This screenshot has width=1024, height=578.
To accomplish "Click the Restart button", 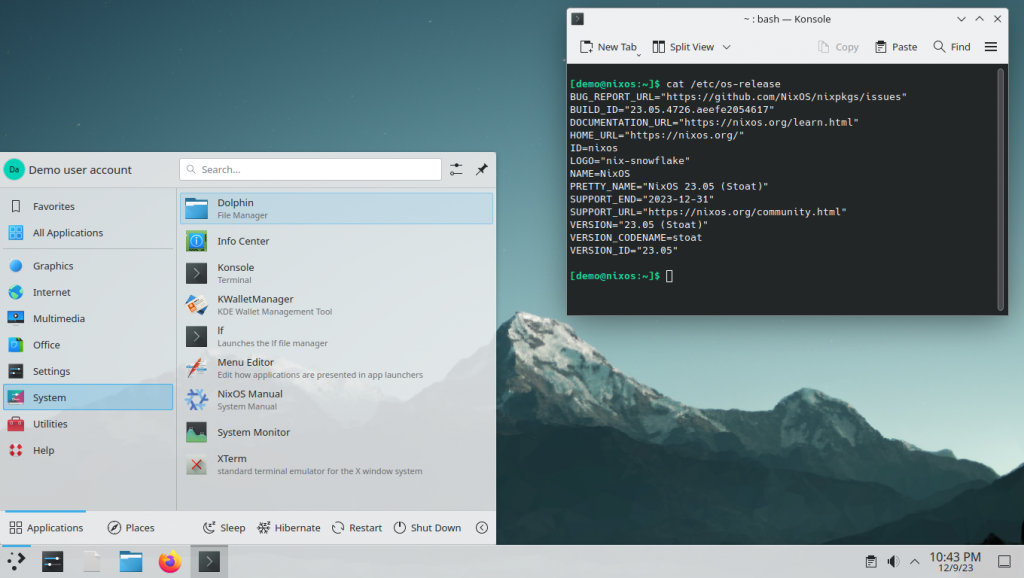I will tap(357, 528).
